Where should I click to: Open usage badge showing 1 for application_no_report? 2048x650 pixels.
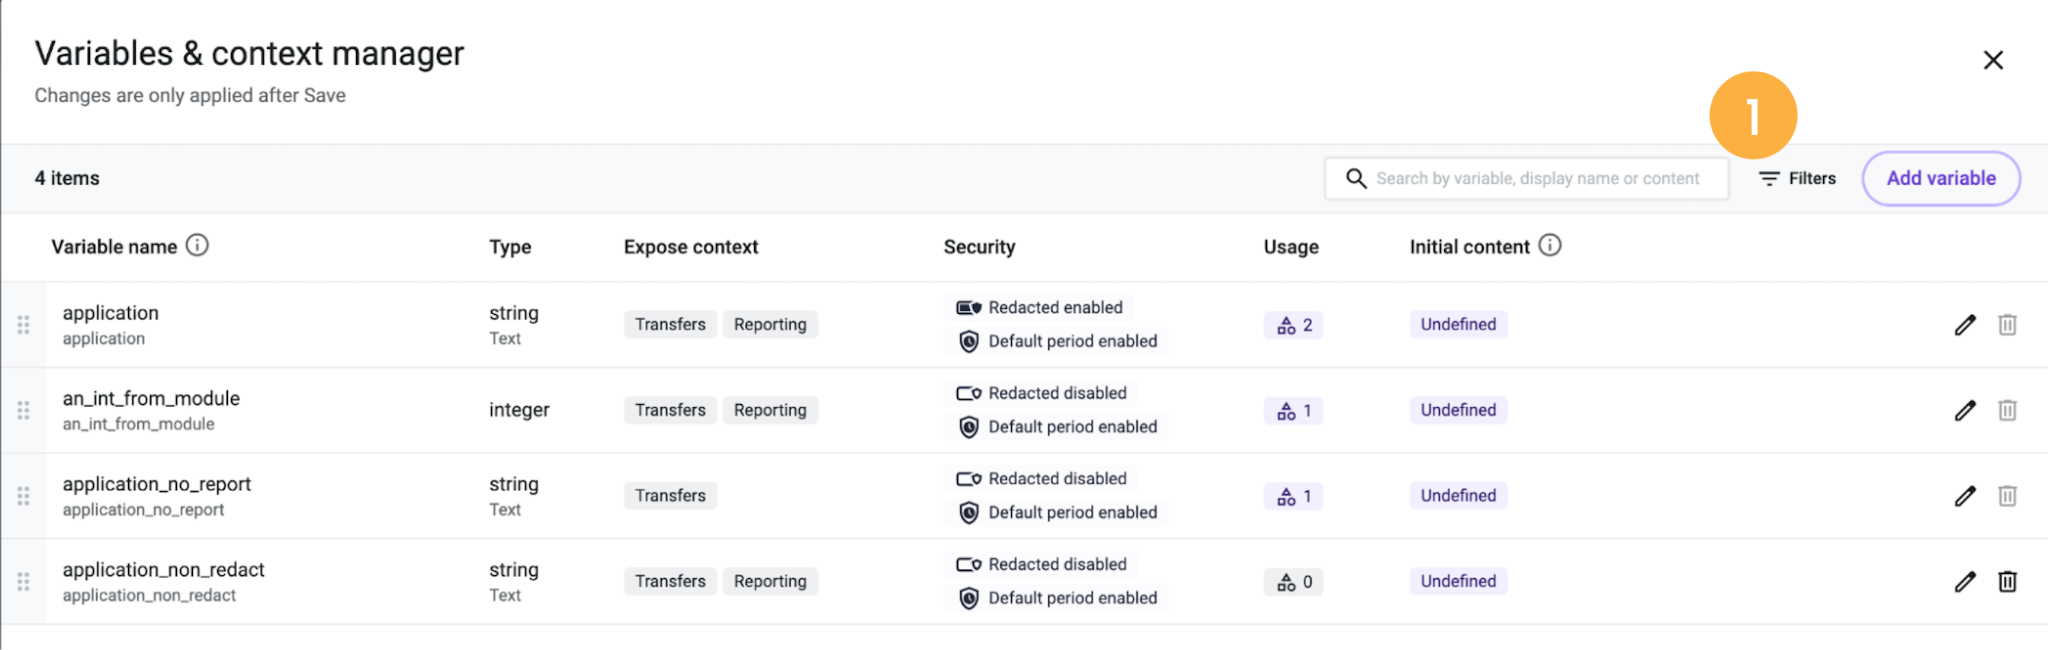pos(1294,496)
